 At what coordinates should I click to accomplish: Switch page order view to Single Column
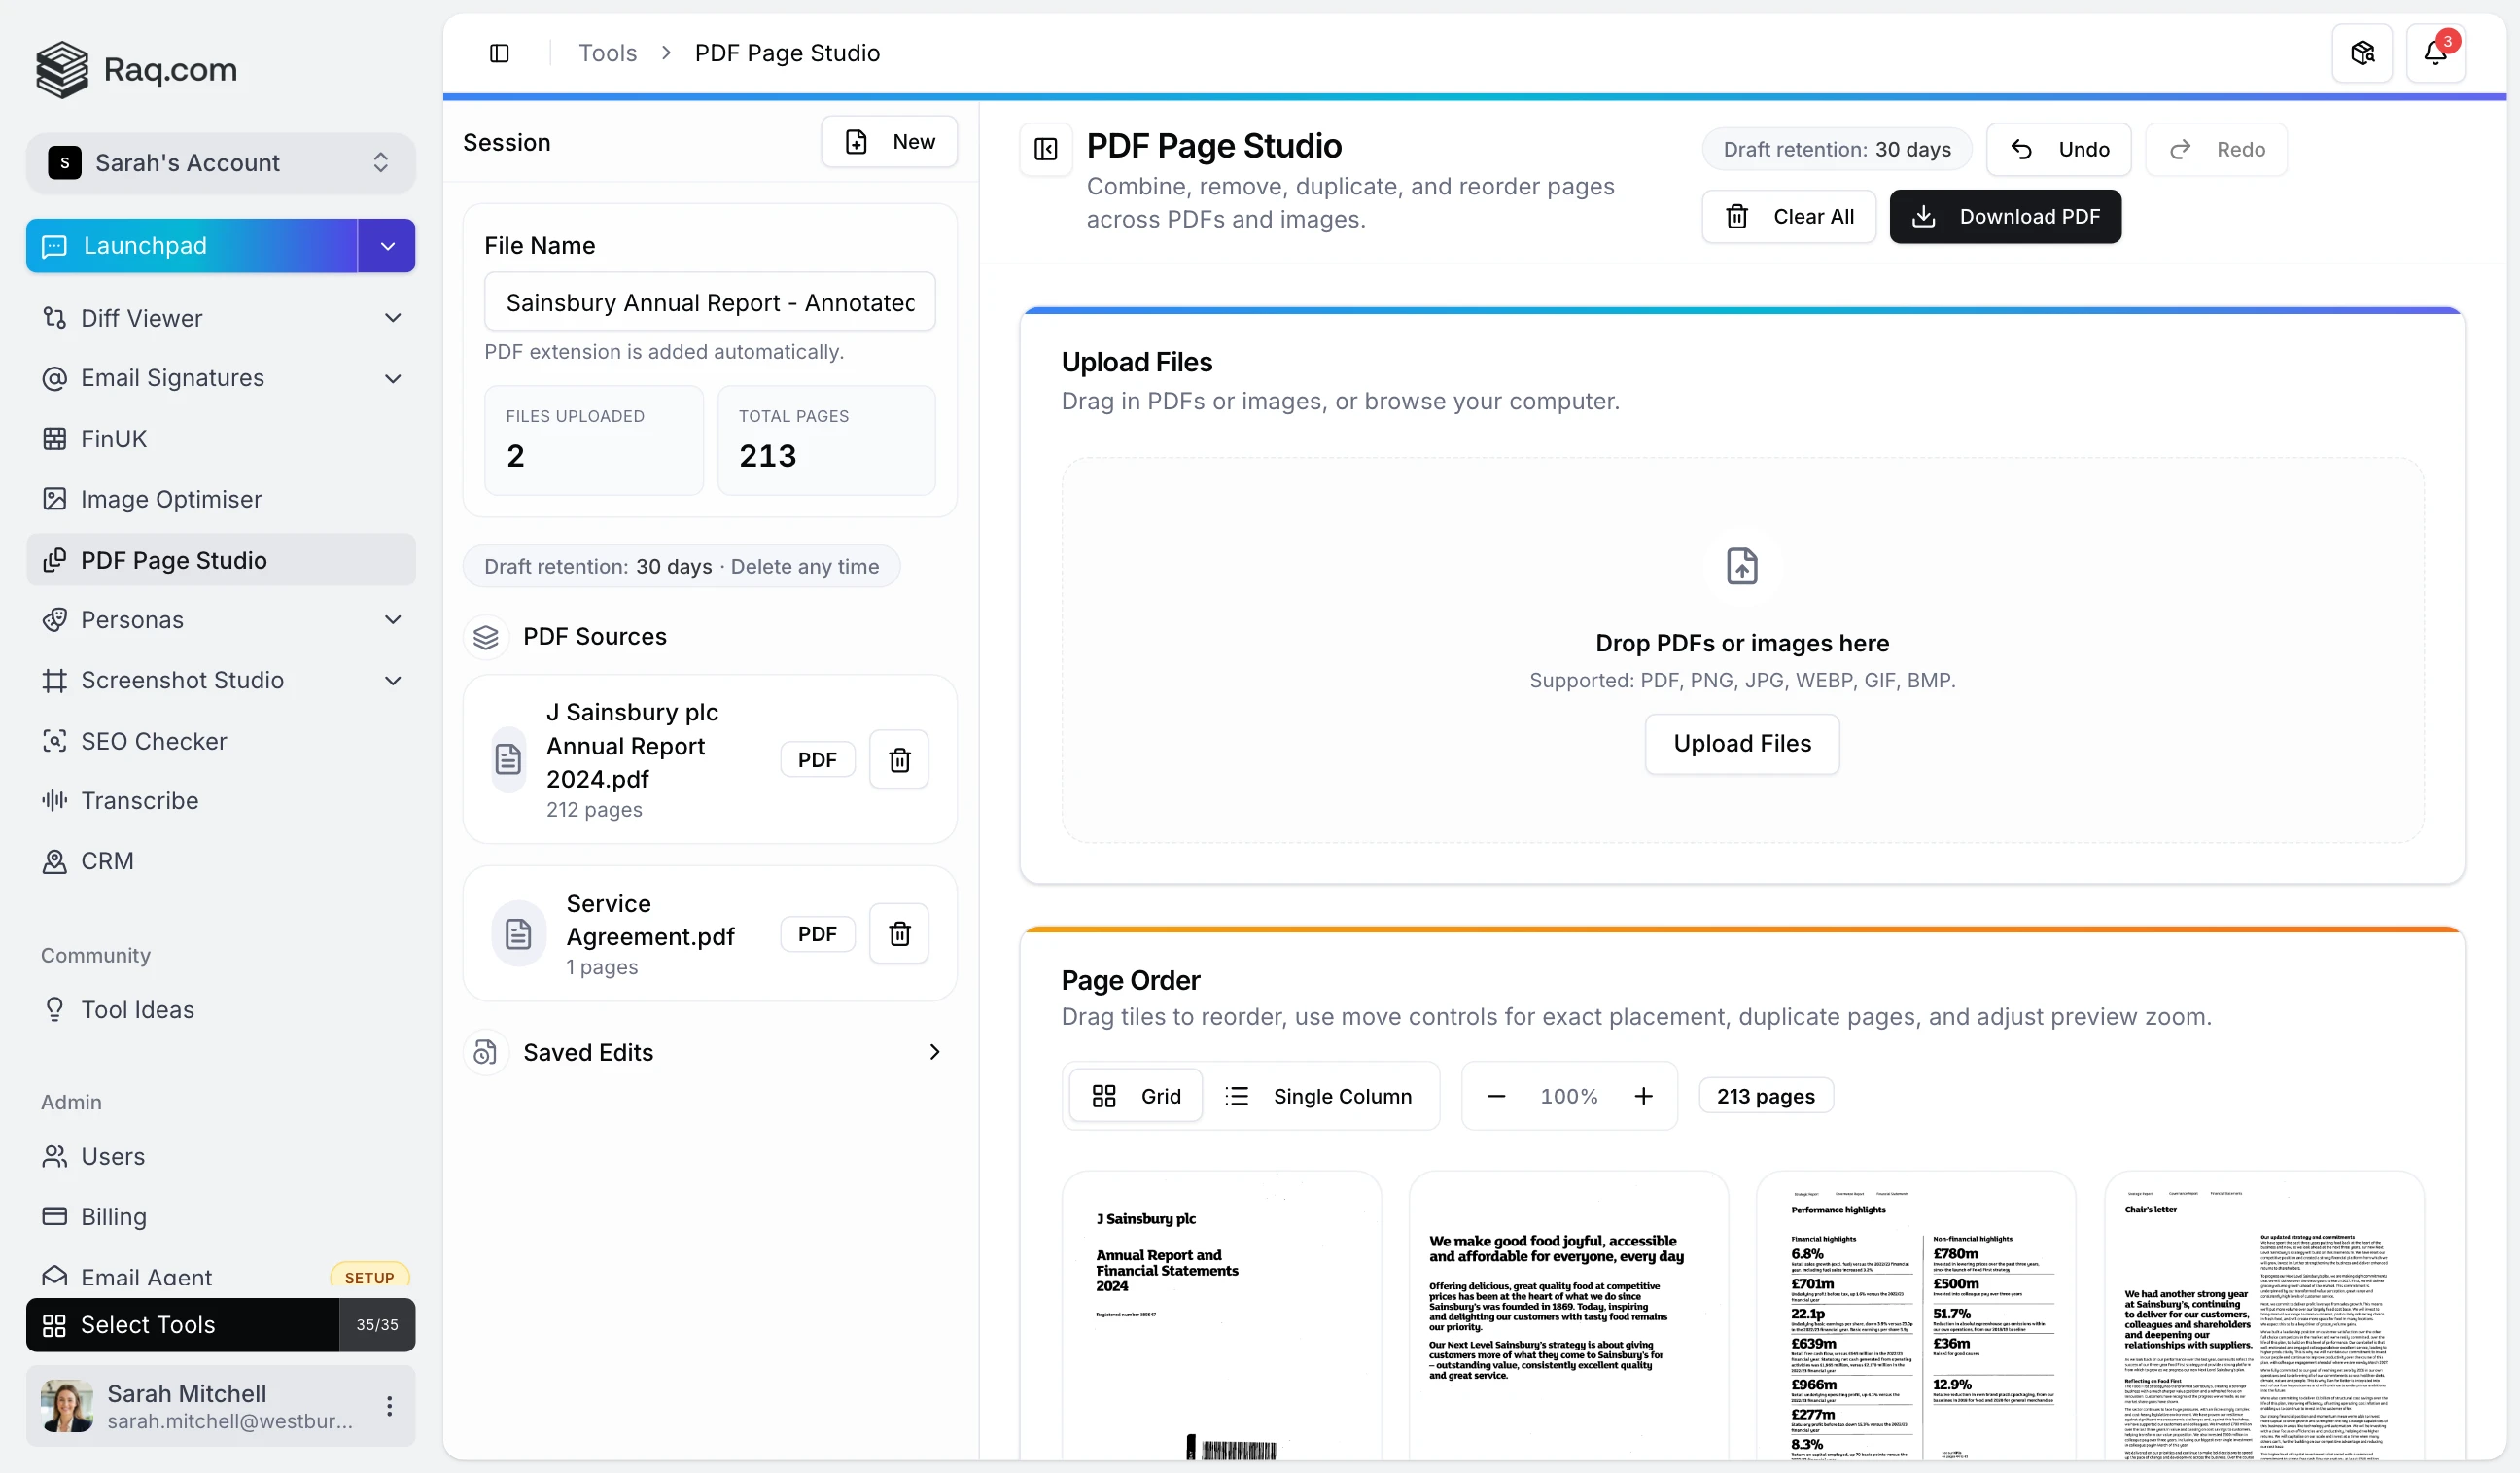coord(1322,1095)
